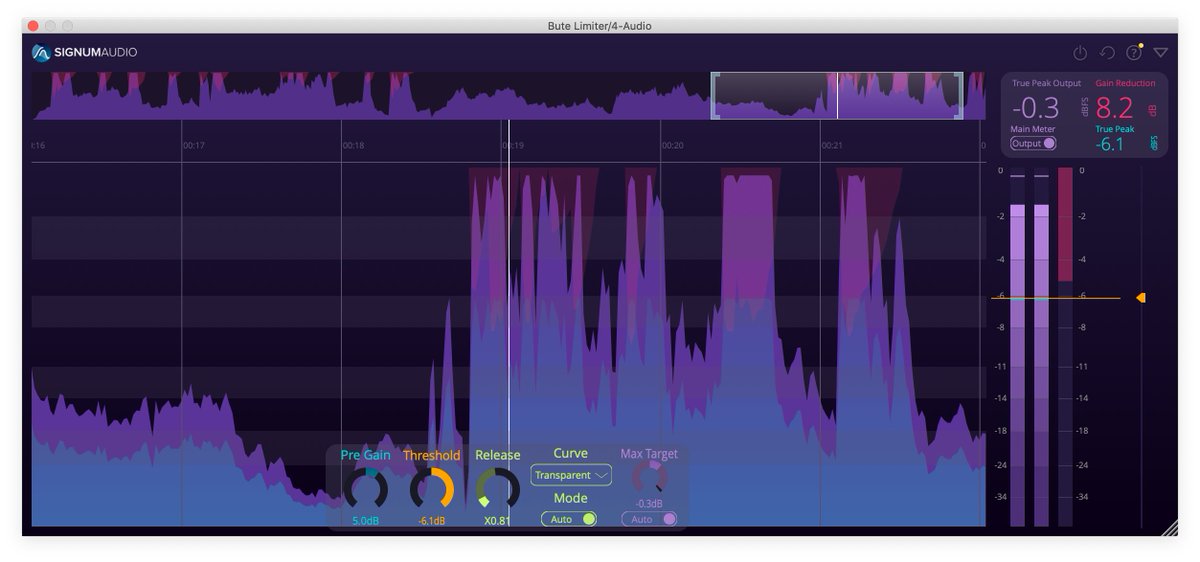Click the Threshold knob
This screenshot has height=562, width=1200.
(x=432, y=489)
